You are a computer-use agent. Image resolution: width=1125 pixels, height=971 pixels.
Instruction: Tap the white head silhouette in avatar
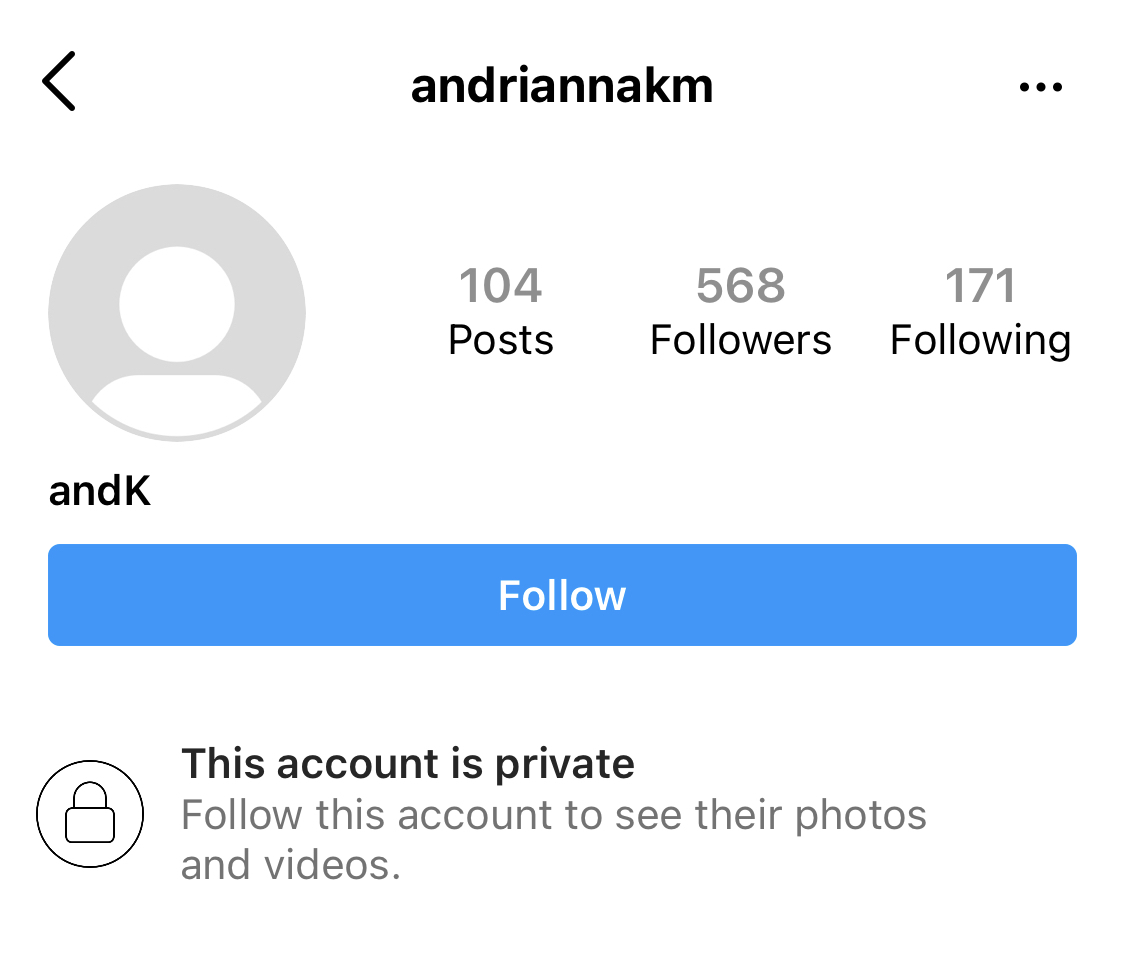click(x=177, y=303)
